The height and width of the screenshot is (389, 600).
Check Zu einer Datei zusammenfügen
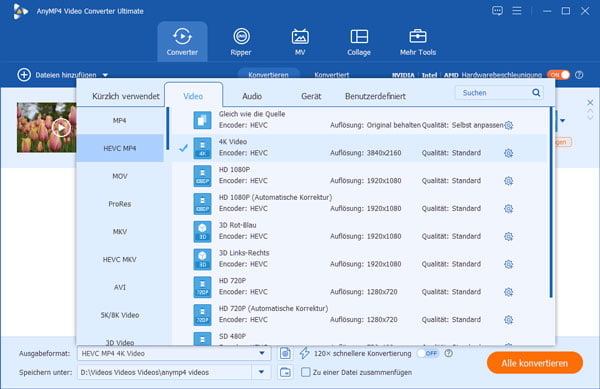coord(305,372)
